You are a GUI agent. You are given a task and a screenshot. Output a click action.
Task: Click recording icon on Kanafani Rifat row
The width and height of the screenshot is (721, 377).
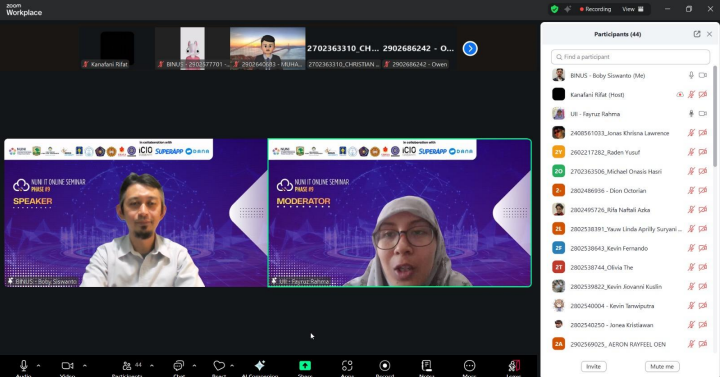[x=680, y=95]
